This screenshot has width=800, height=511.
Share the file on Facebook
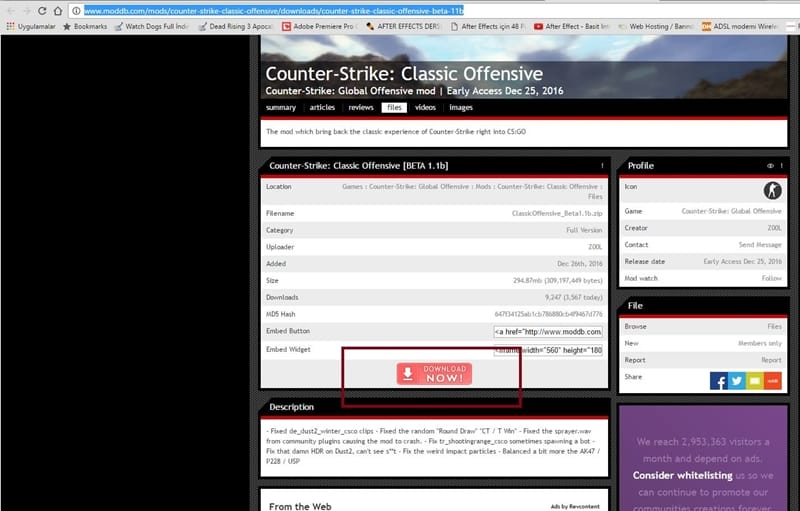719,380
